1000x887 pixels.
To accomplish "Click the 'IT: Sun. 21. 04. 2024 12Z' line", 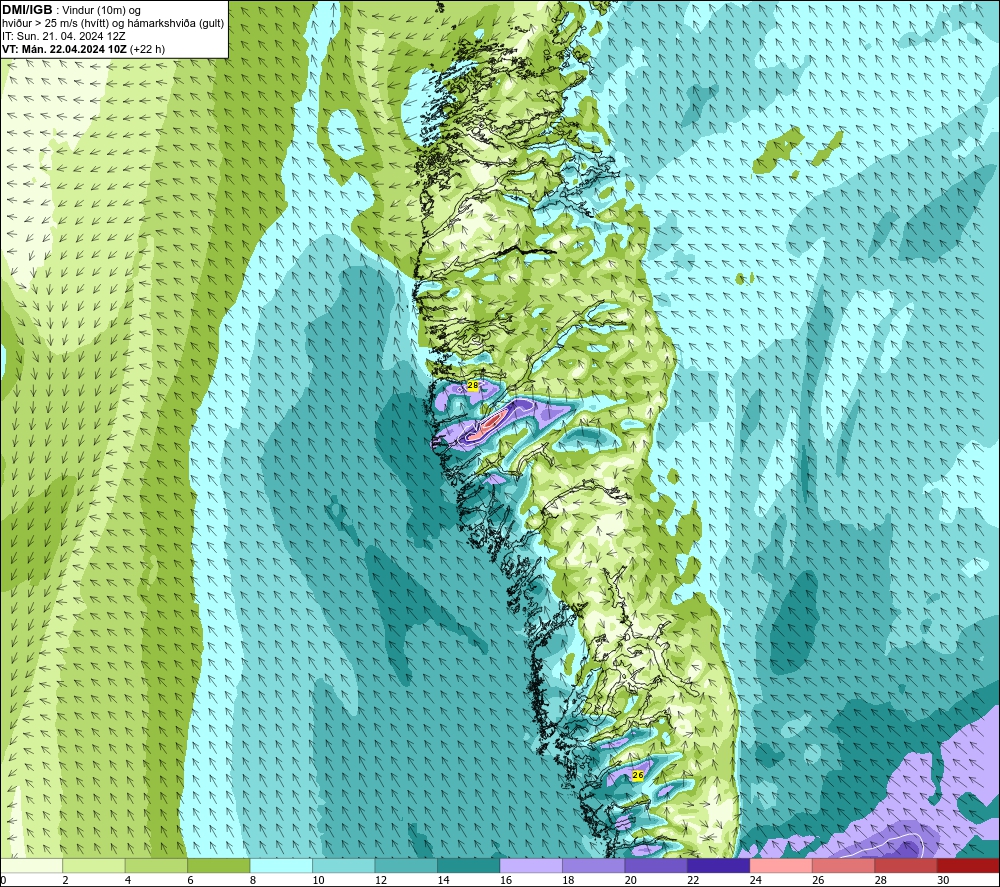I will click(64, 36).
